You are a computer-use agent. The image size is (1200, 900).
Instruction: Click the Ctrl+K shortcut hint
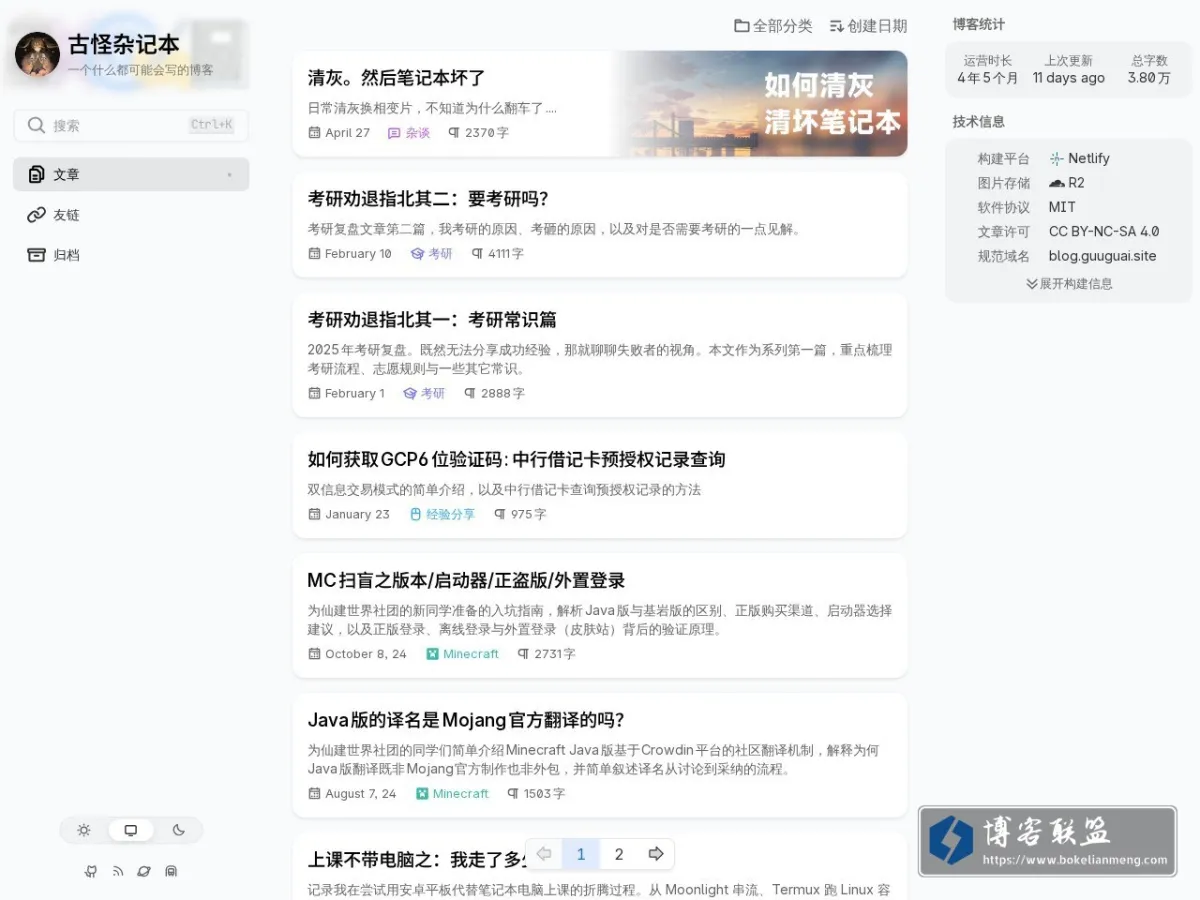click(x=211, y=125)
